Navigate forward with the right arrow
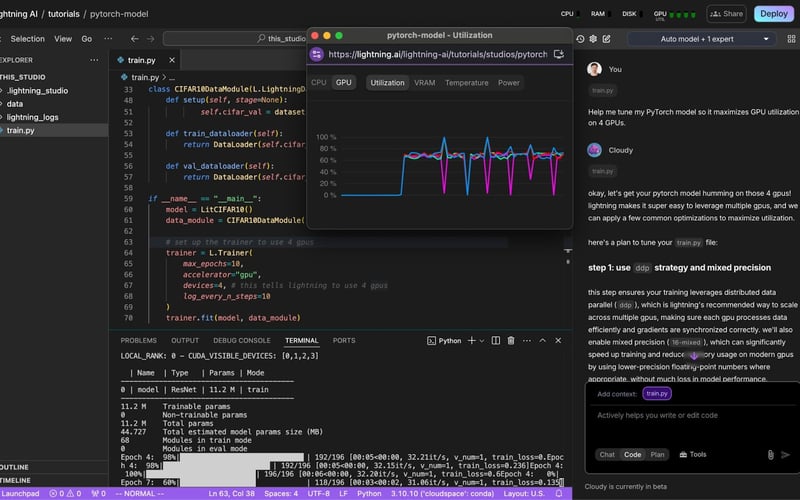The image size is (800, 500). 151,39
